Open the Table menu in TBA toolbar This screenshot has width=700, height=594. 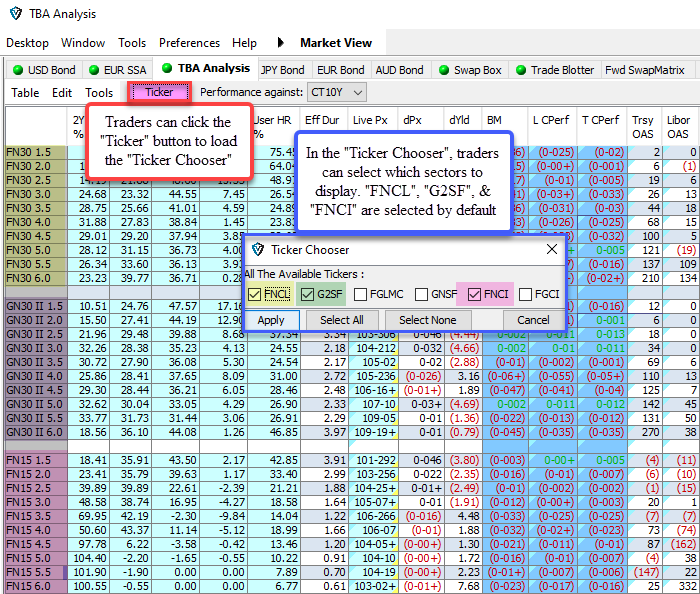coord(25,92)
